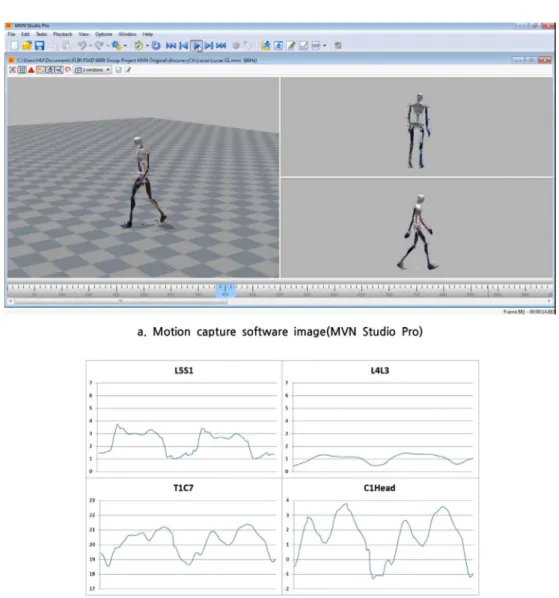Click the 'Frame' status text at bottom right
Screen dimensions: 559x598
(x=528, y=312)
